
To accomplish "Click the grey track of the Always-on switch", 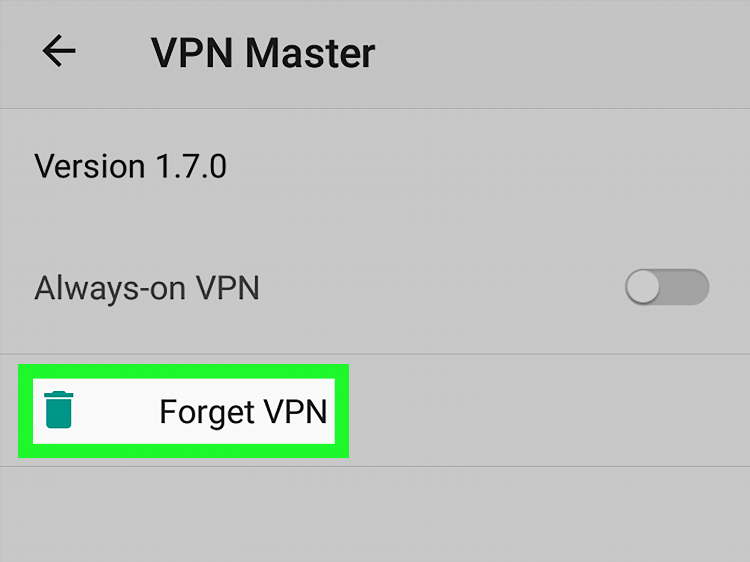I will [x=685, y=287].
